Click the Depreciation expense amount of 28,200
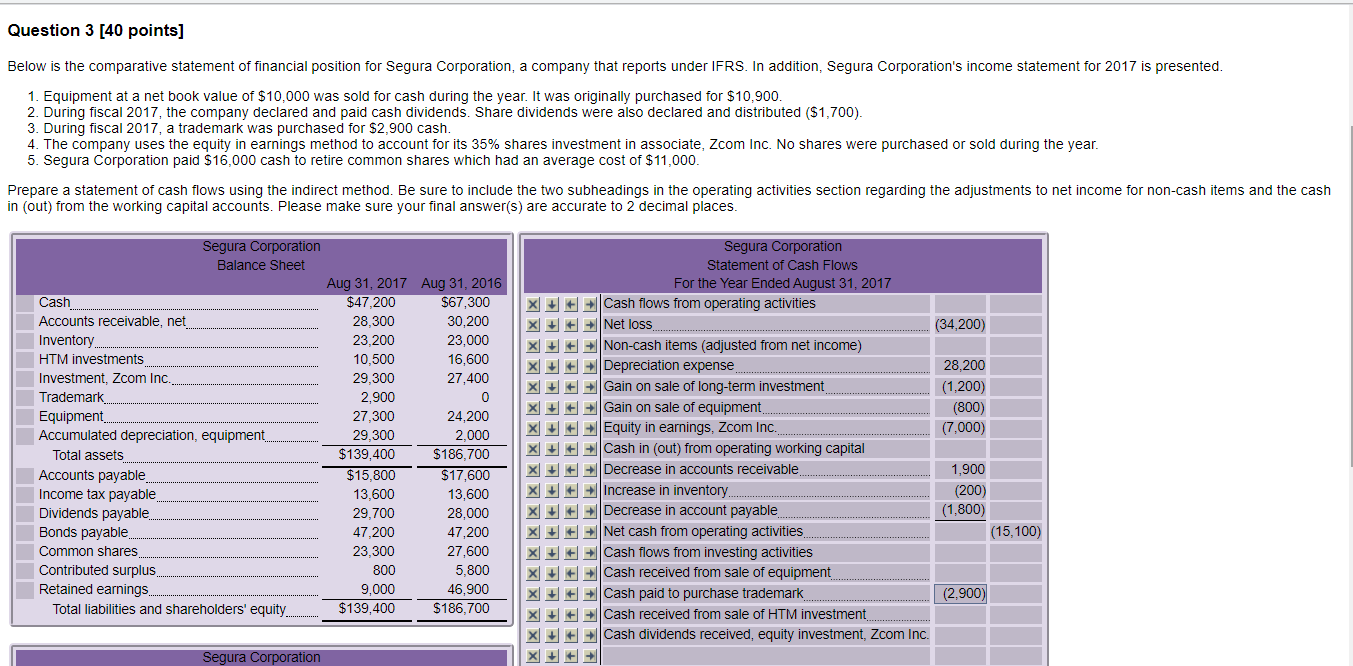The height and width of the screenshot is (666, 1353). 960,365
